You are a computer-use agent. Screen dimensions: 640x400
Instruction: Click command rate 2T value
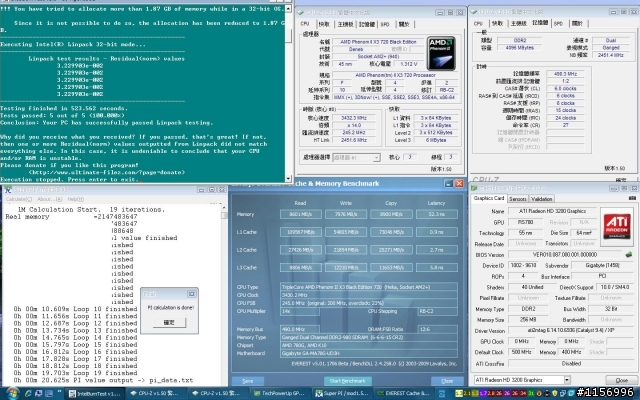(x=565, y=125)
